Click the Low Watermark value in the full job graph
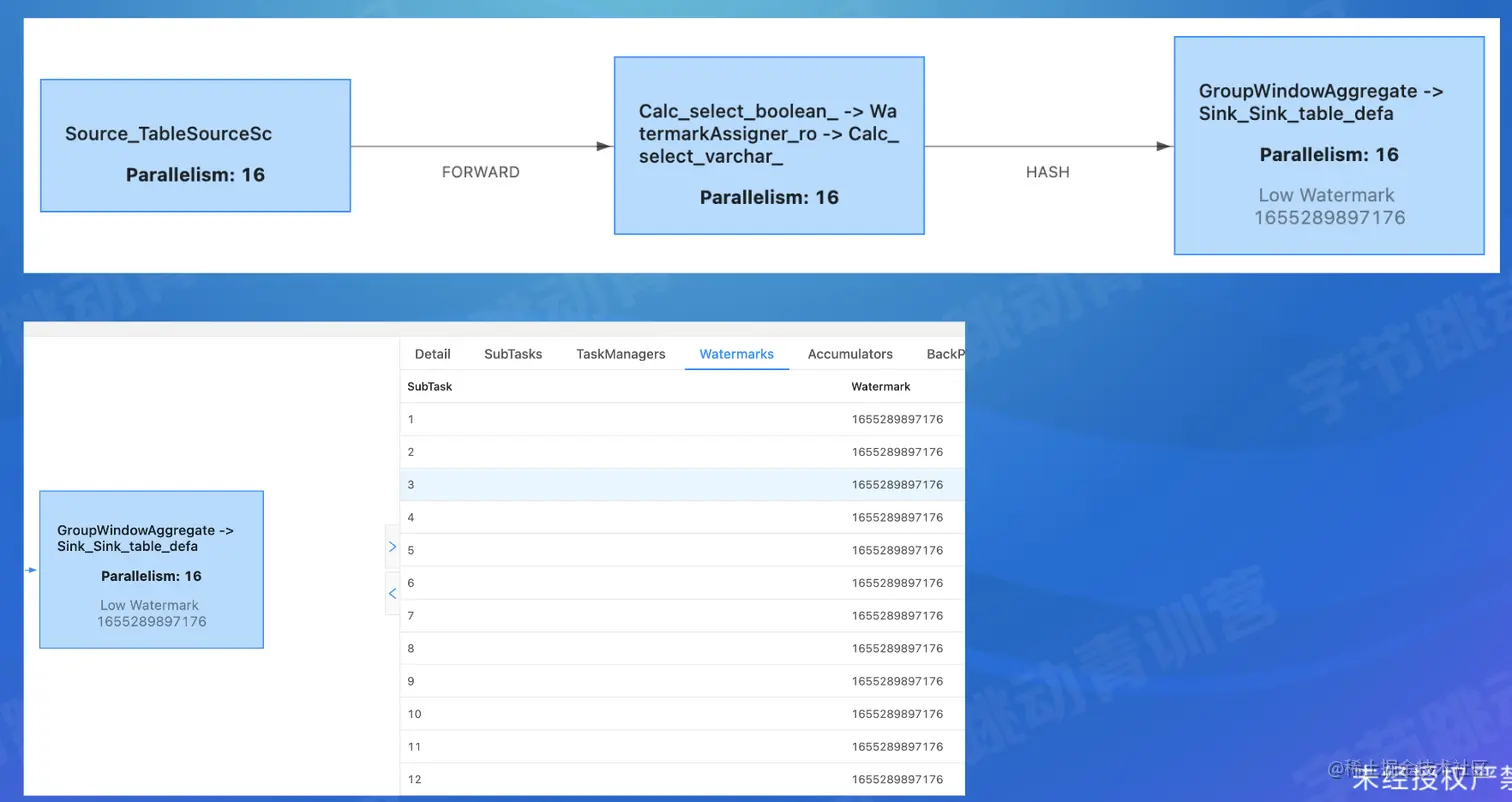This screenshot has height=802, width=1512. click(1329, 217)
